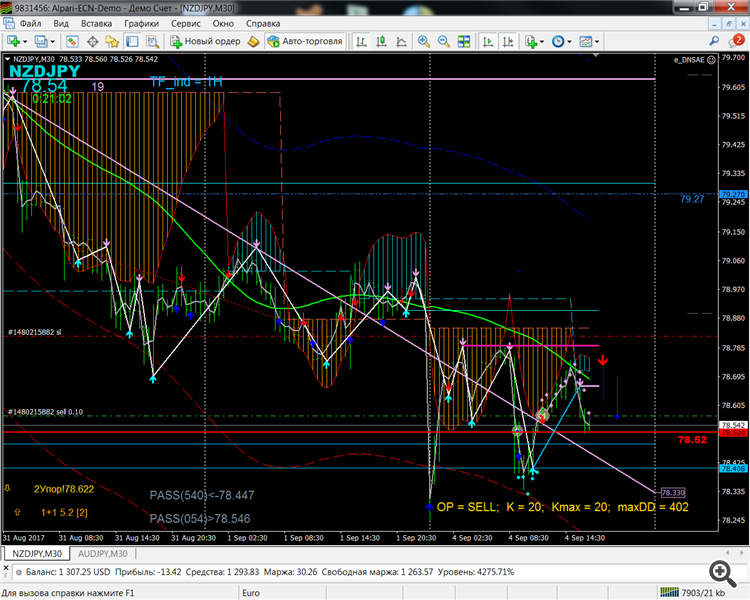Toggle the Data Window crosshair icon
The height and width of the screenshot is (600, 750).
[x=92, y=42]
